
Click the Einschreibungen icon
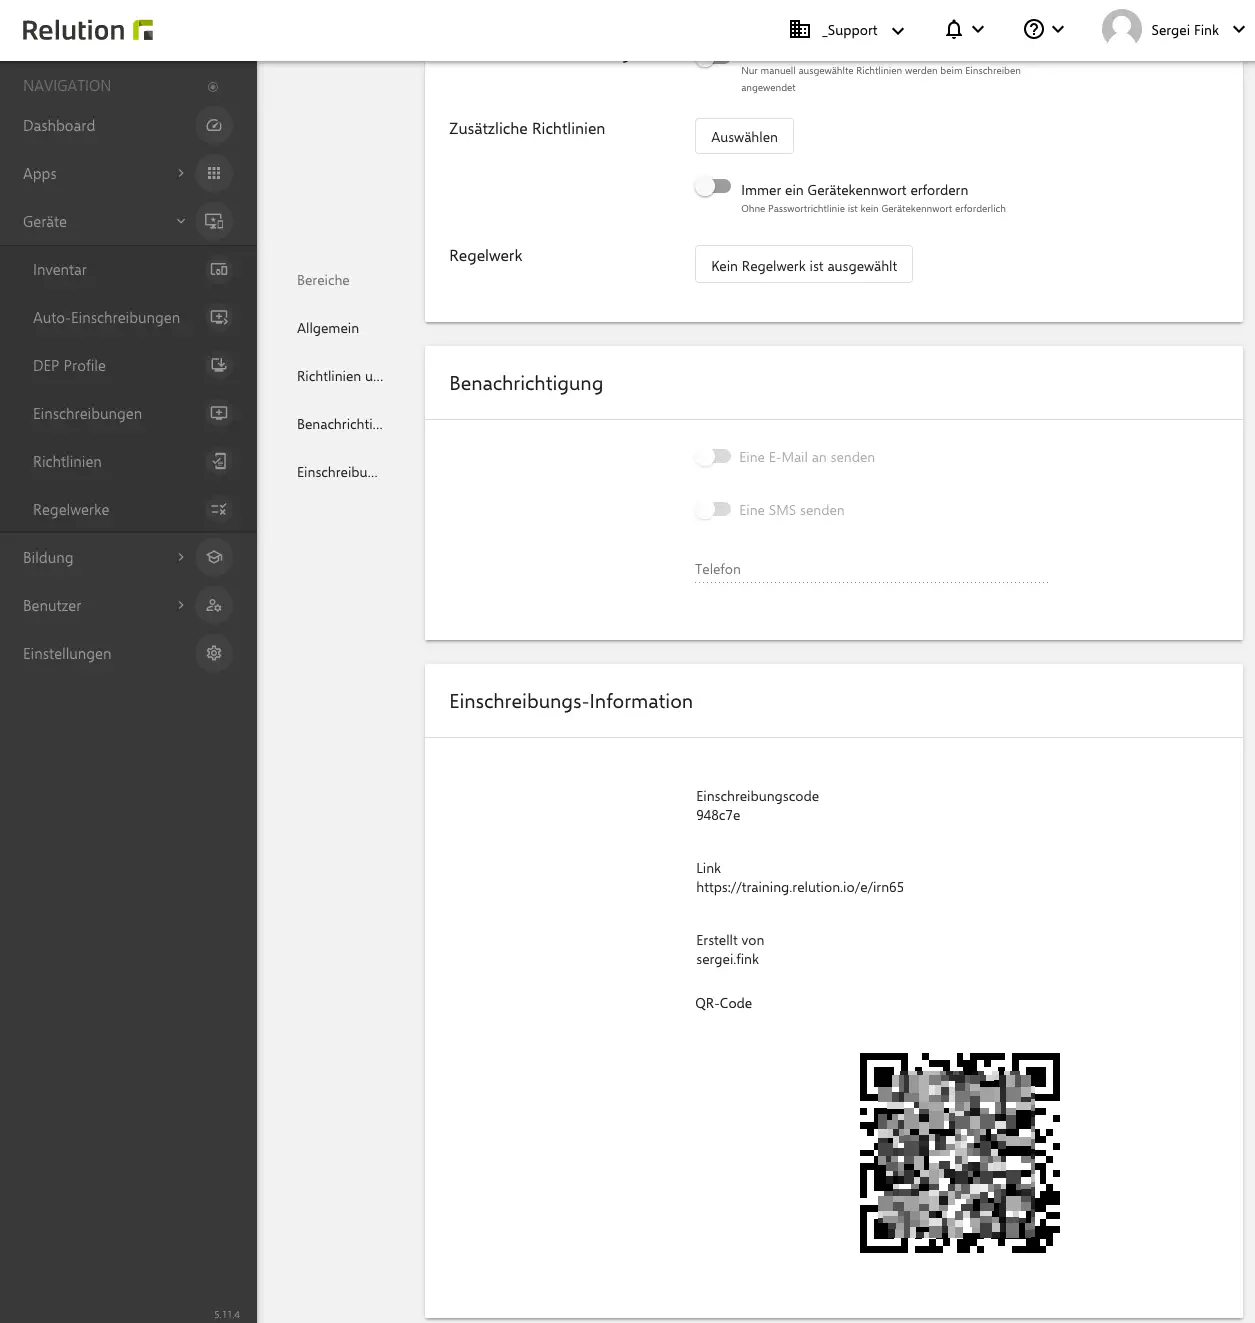(x=218, y=414)
